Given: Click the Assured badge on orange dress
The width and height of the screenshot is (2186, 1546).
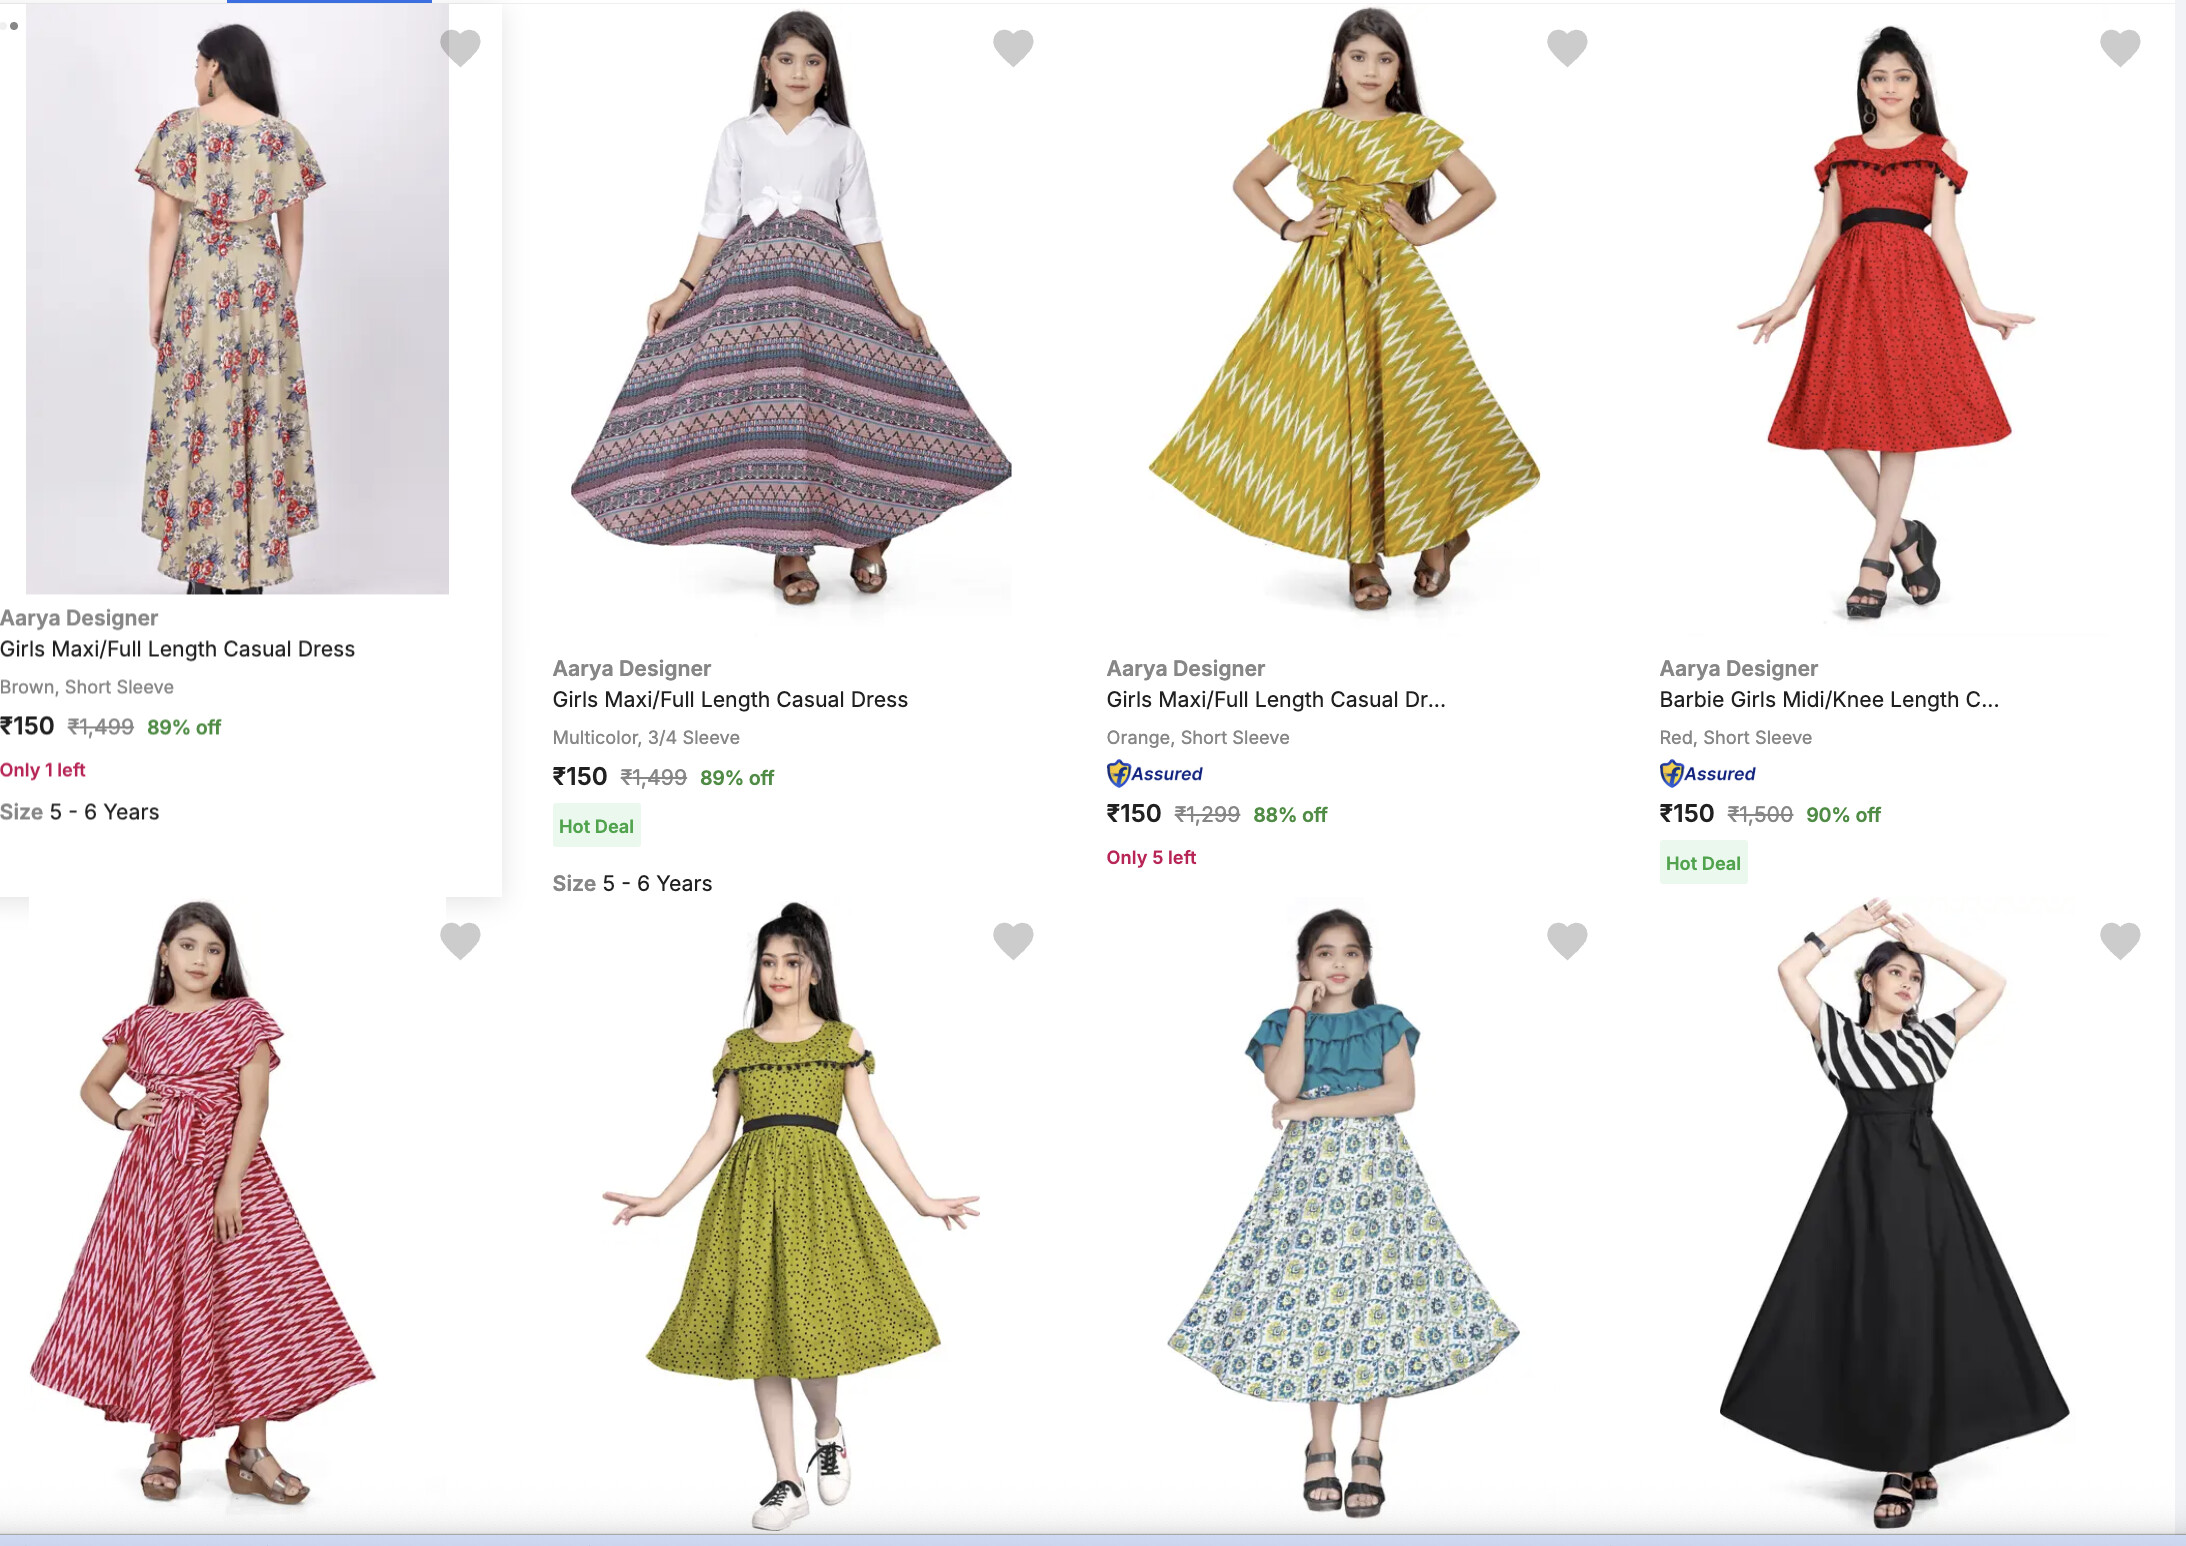Looking at the screenshot, I should tap(1155, 774).
